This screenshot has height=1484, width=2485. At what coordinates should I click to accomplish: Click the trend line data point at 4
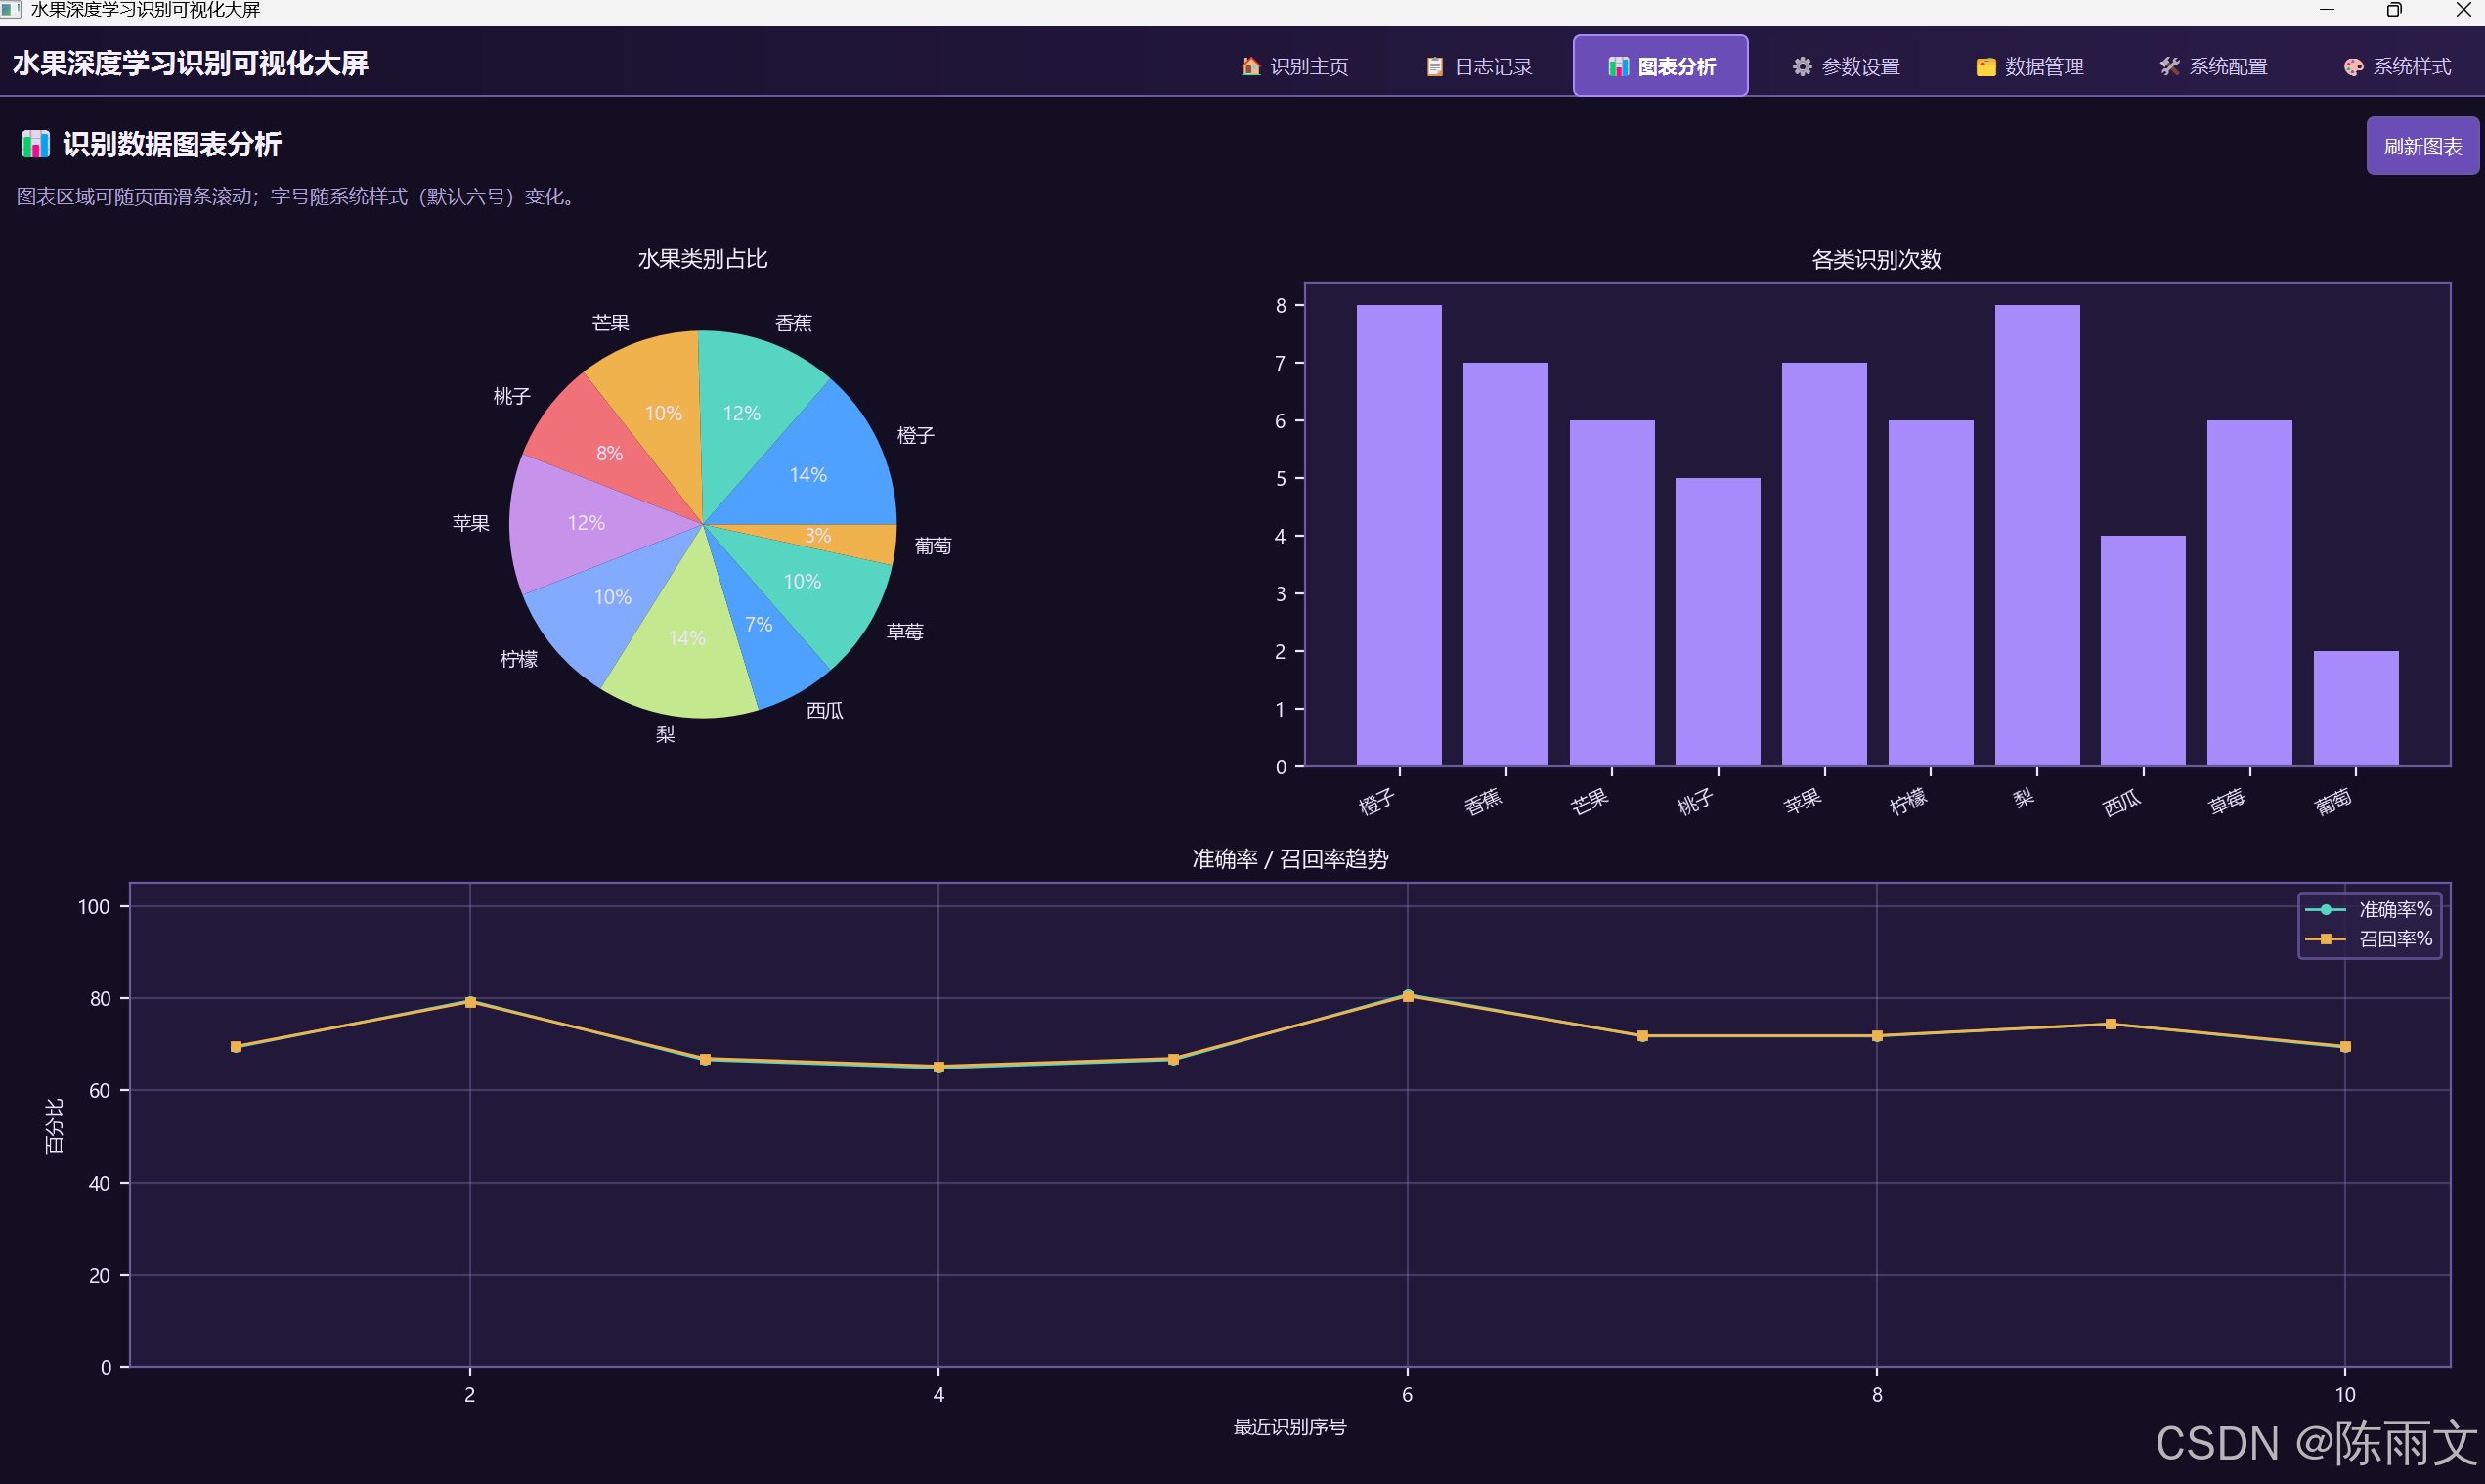(938, 1067)
